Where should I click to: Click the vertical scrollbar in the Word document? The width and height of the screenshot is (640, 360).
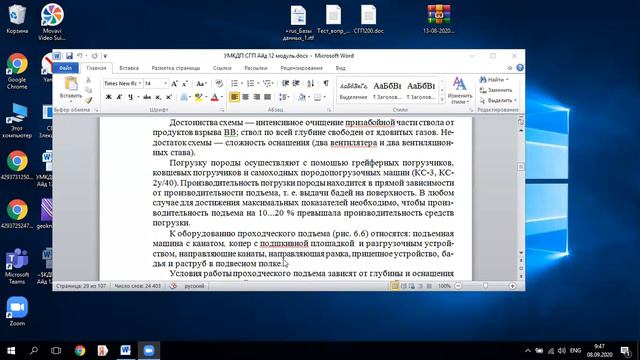click(521, 192)
